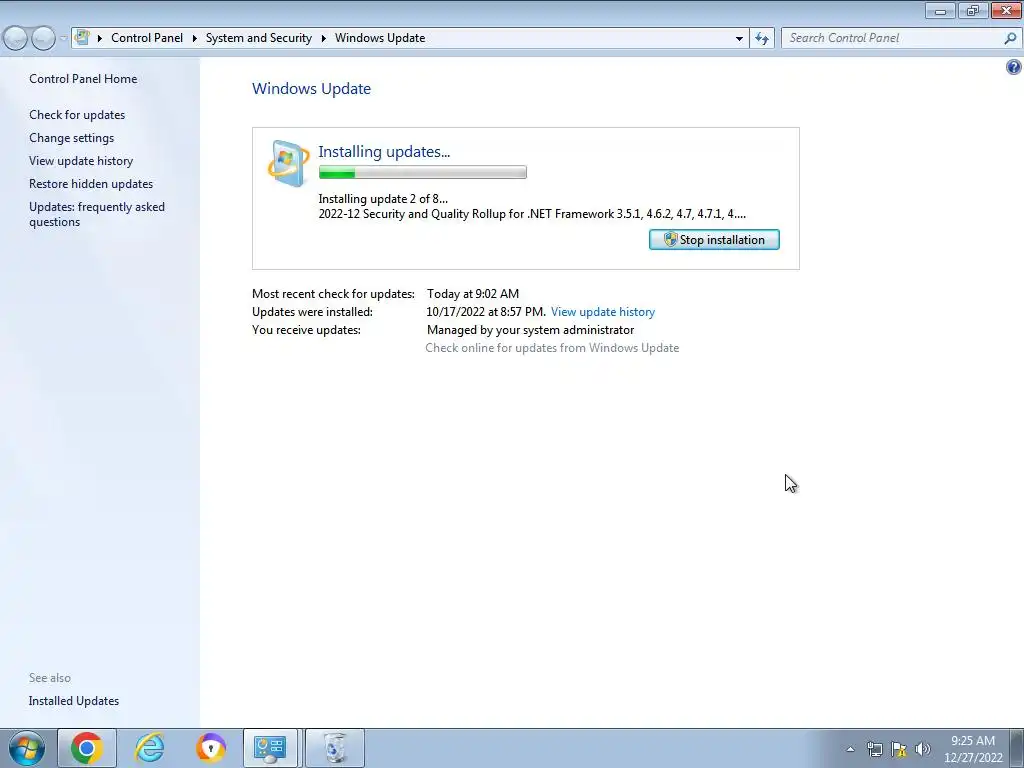Viewport: 1024px width, 768px height.
Task: Click Check online for updates from Windows Update
Action: [x=552, y=348]
